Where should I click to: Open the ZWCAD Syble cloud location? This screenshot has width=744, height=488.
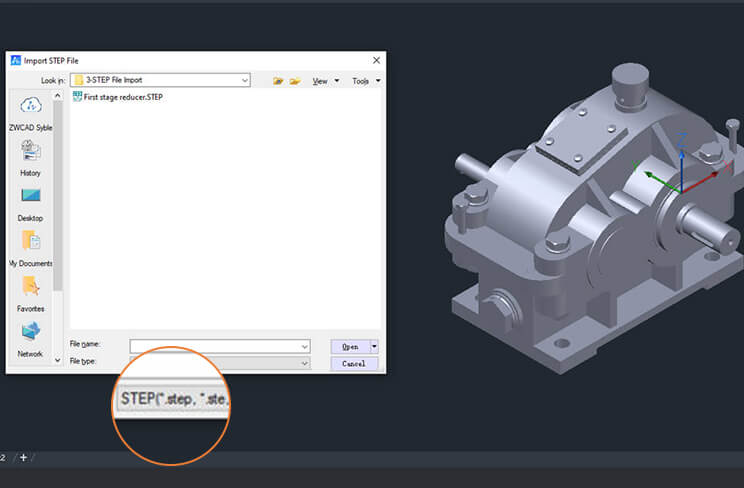(30, 109)
